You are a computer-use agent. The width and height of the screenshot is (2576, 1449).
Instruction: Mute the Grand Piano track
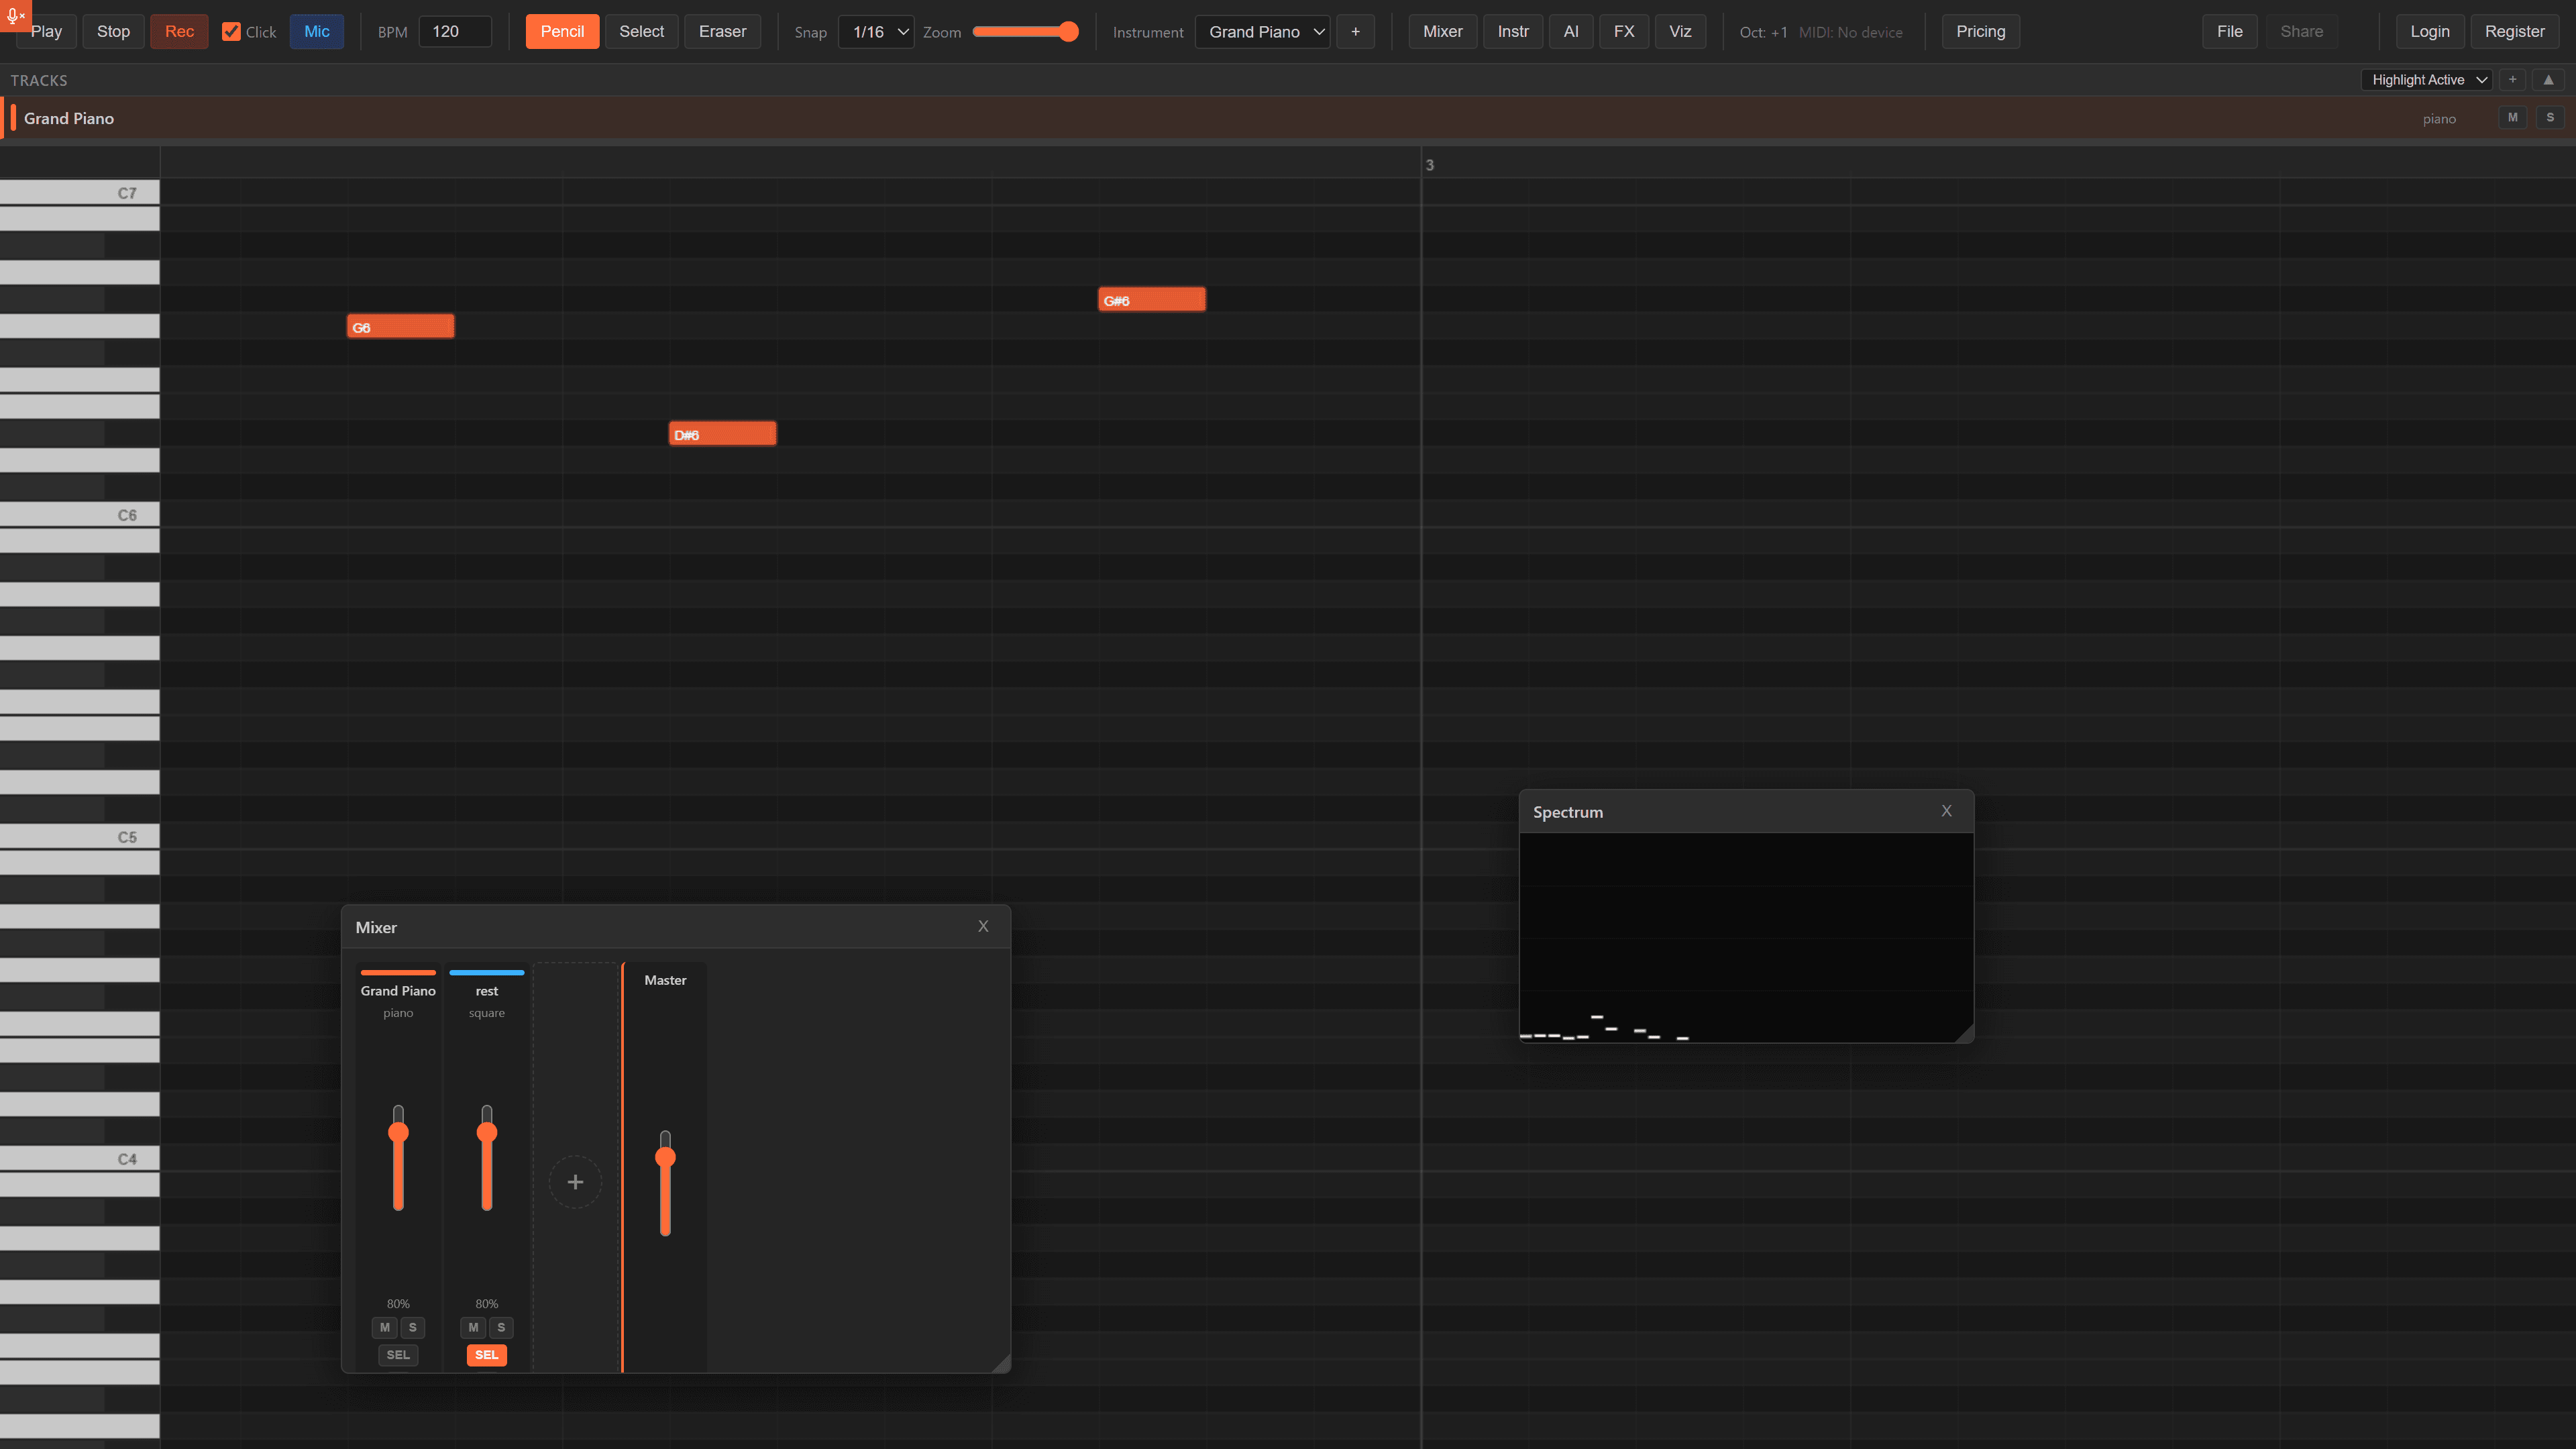(2513, 117)
